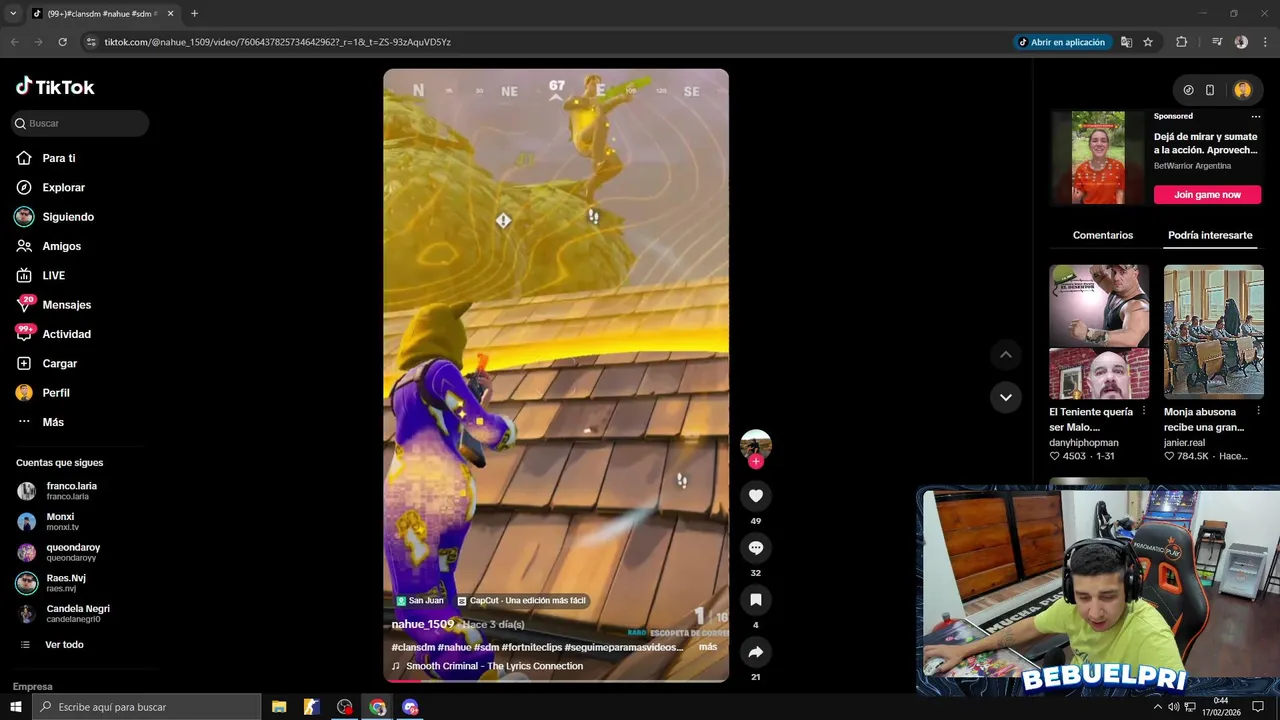Click the address bar URL
The height and width of the screenshot is (720, 1280).
(278, 42)
